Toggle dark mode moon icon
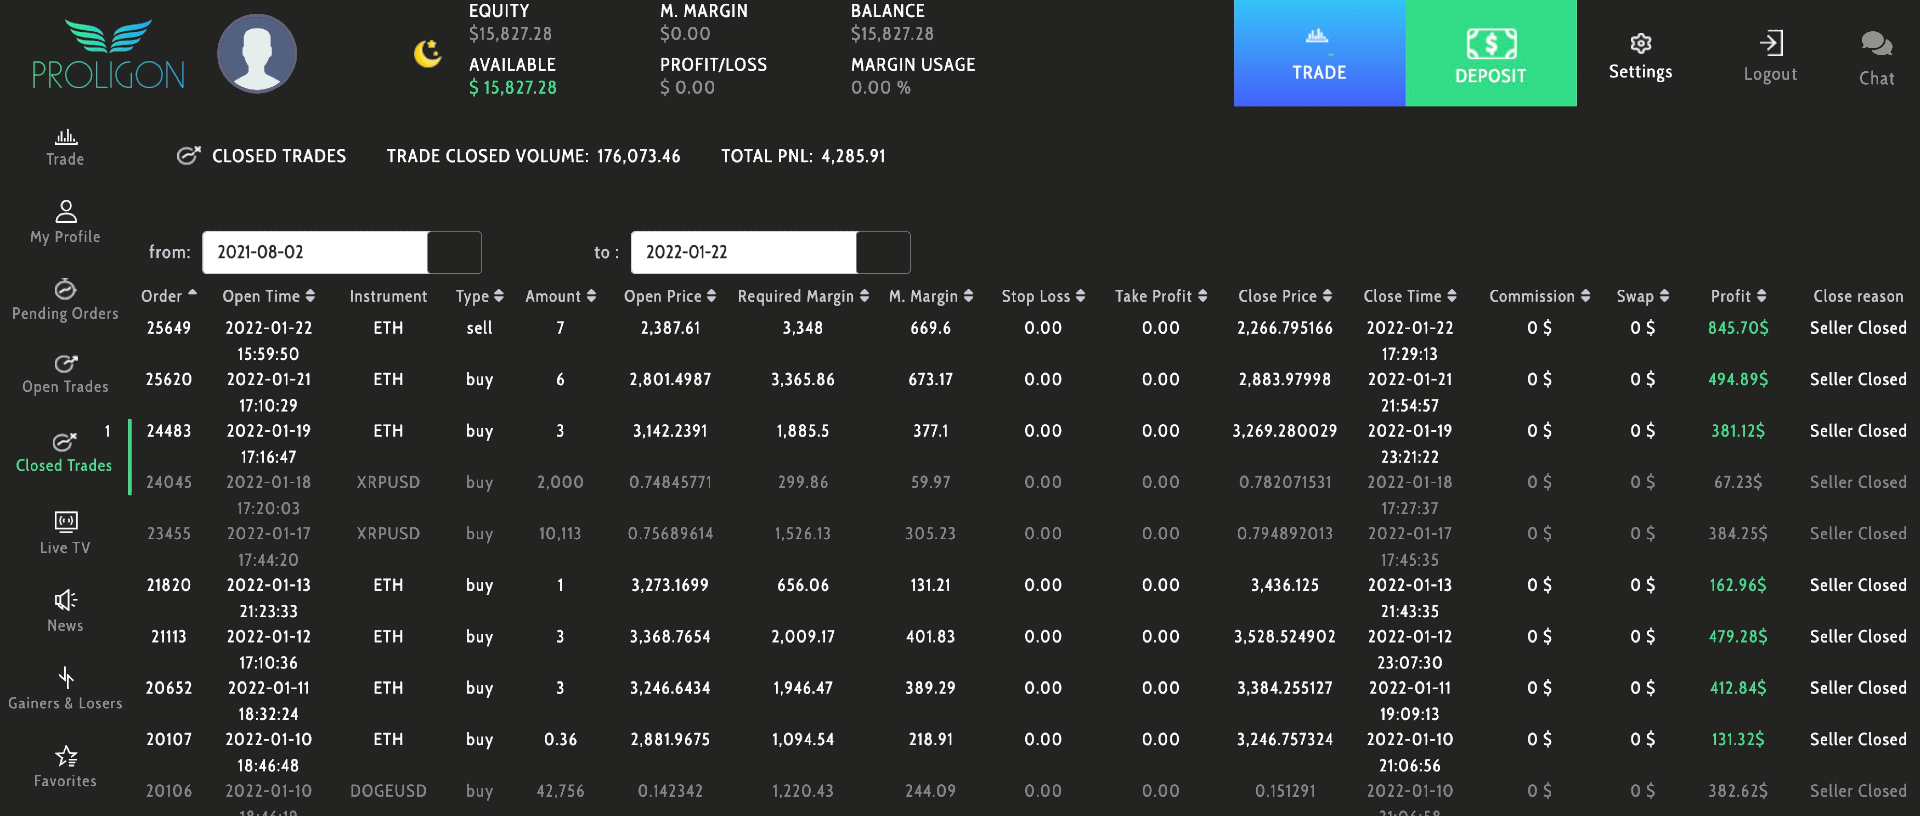1920x816 pixels. [428, 53]
